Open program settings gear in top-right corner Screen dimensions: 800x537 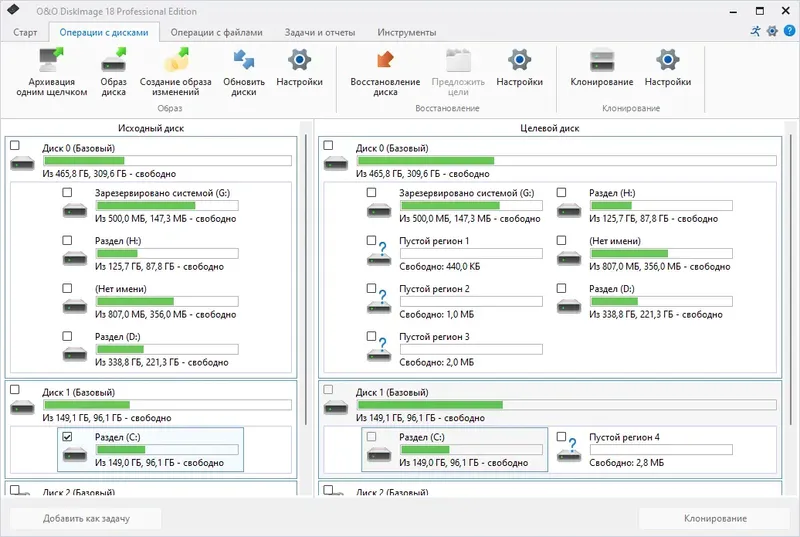coord(772,31)
